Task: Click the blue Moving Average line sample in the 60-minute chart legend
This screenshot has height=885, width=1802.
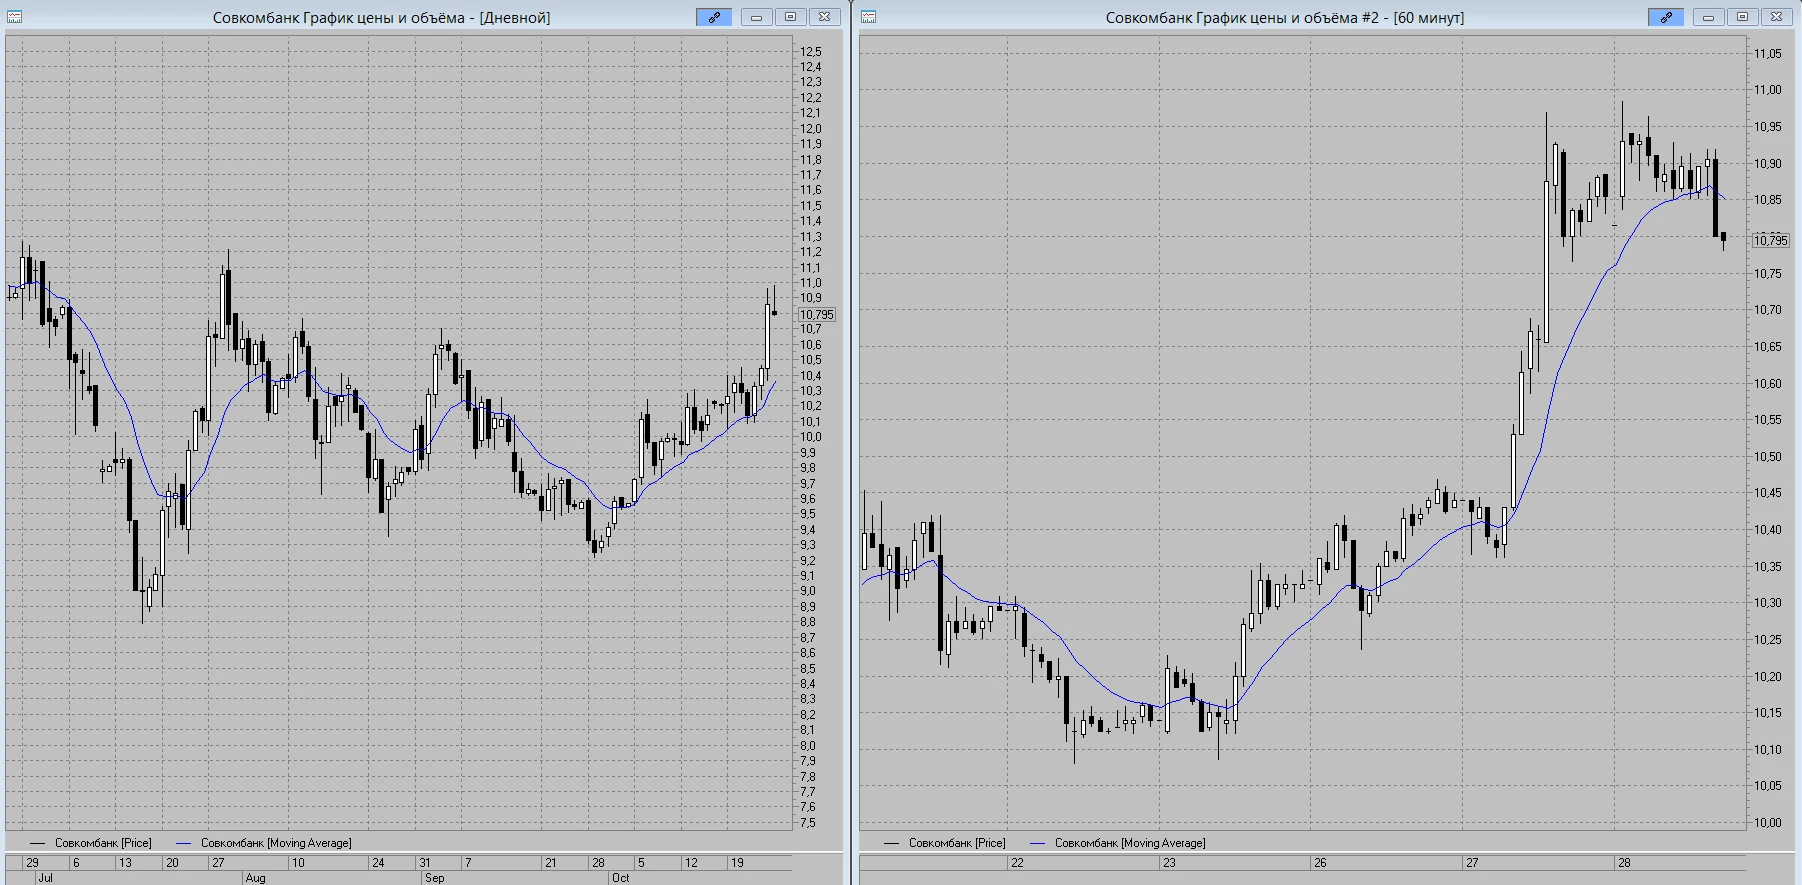Action: (1037, 844)
